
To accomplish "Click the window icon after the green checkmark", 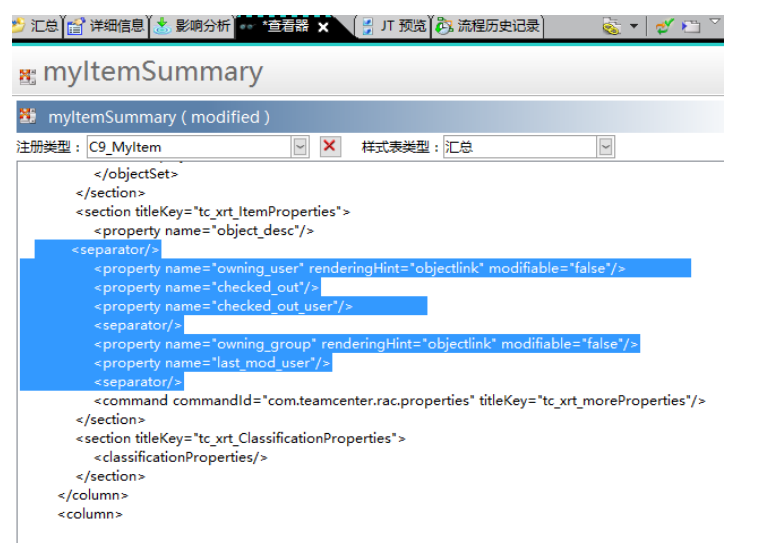I will 691,27.
